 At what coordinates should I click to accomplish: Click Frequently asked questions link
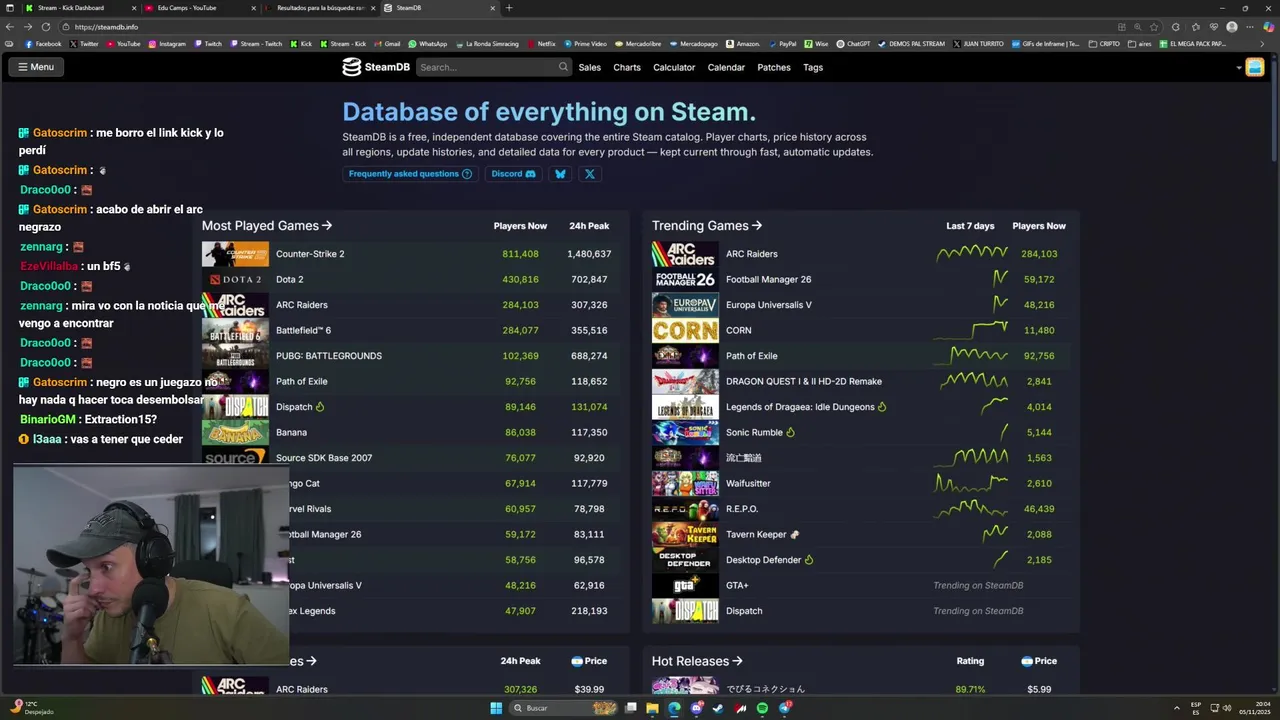(x=410, y=174)
